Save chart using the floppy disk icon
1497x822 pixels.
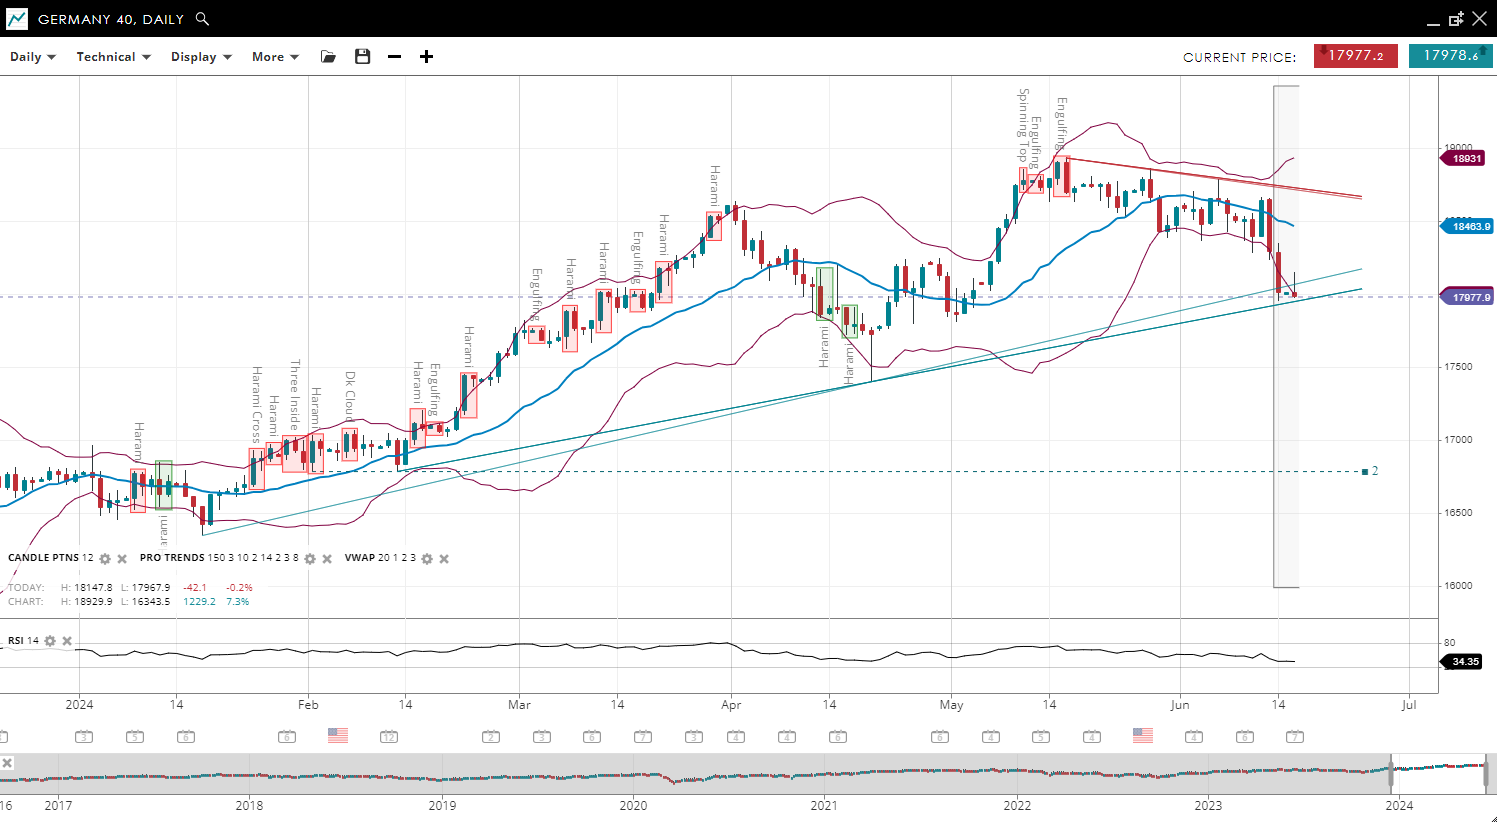[362, 57]
